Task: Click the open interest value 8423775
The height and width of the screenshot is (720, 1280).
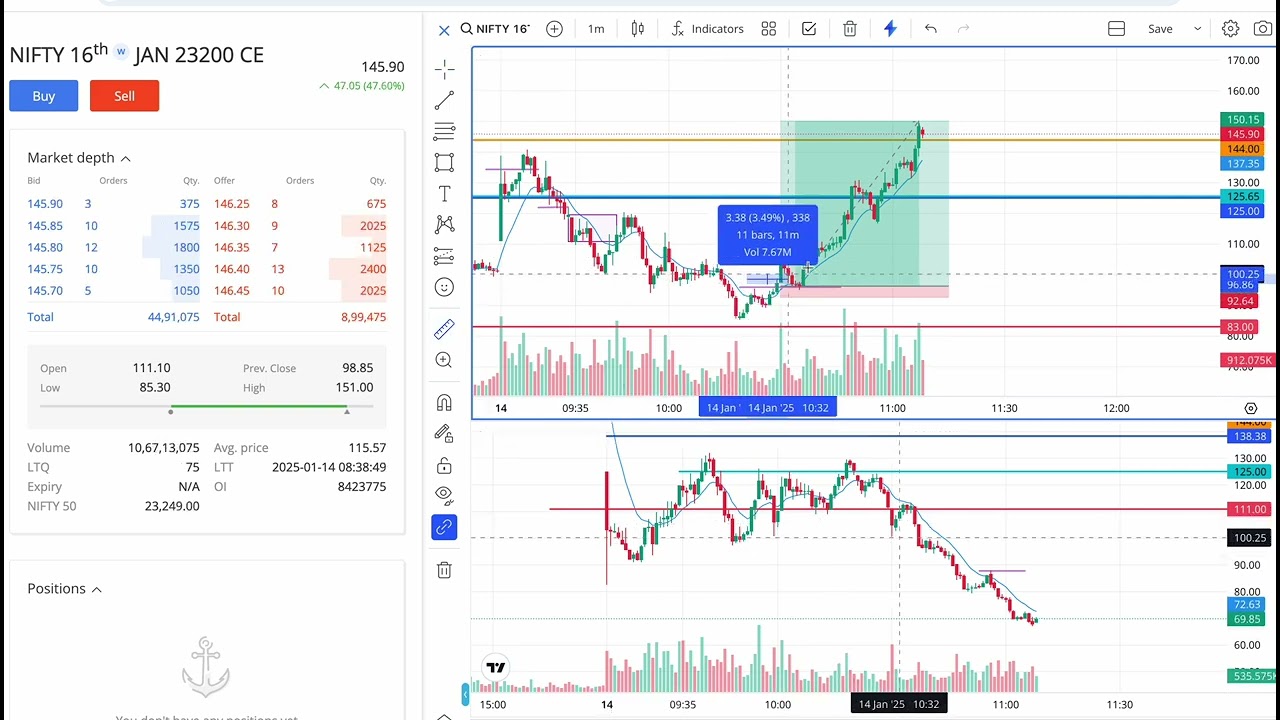Action: point(361,487)
